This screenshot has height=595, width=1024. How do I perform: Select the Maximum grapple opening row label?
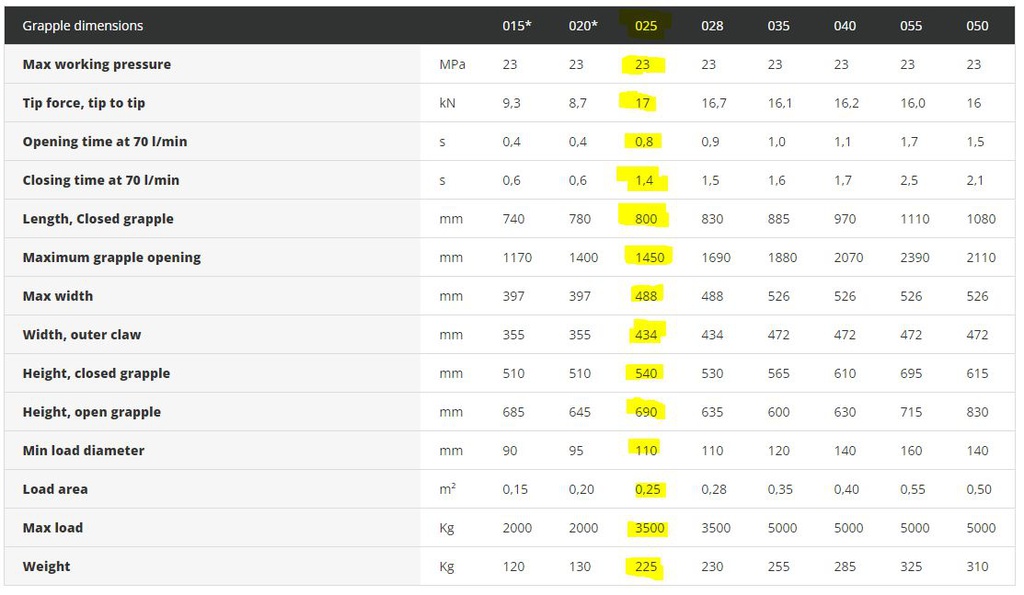[x=112, y=258]
